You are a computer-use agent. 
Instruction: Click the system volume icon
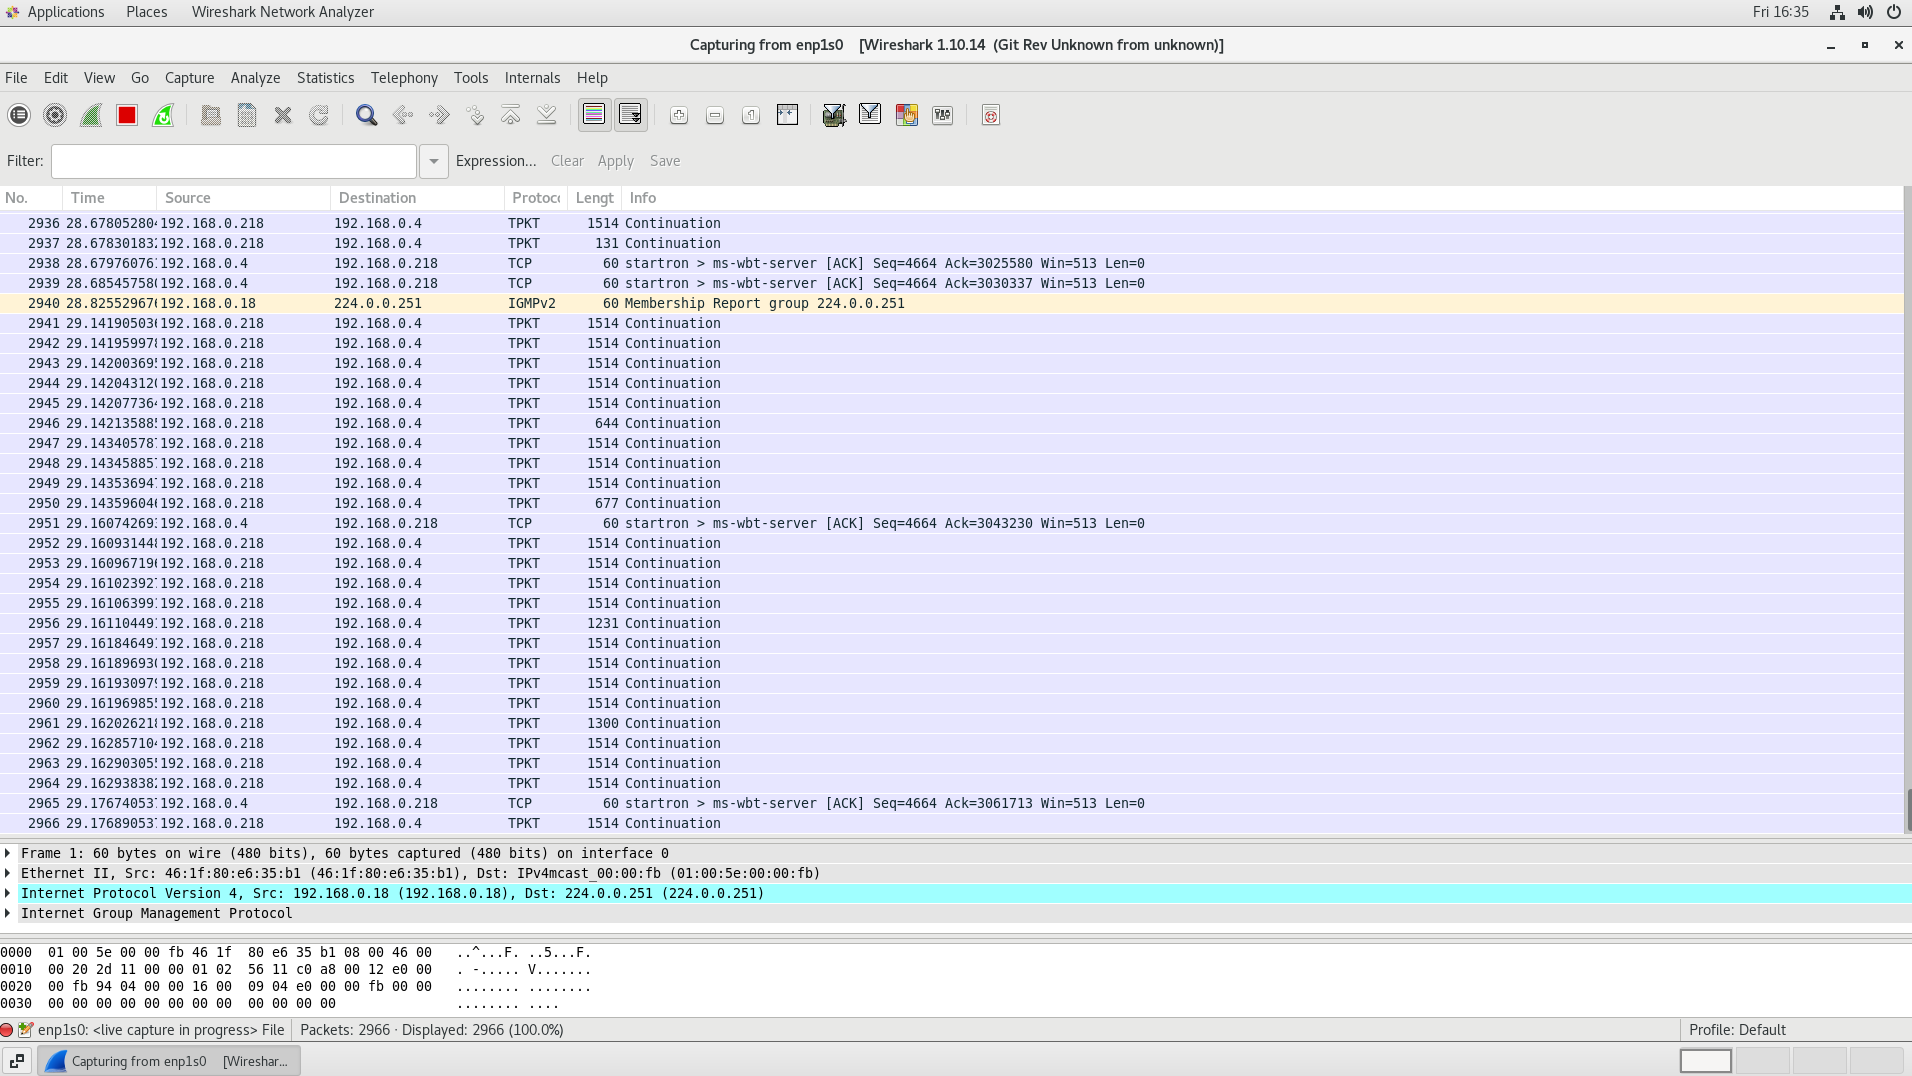click(1865, 12)
